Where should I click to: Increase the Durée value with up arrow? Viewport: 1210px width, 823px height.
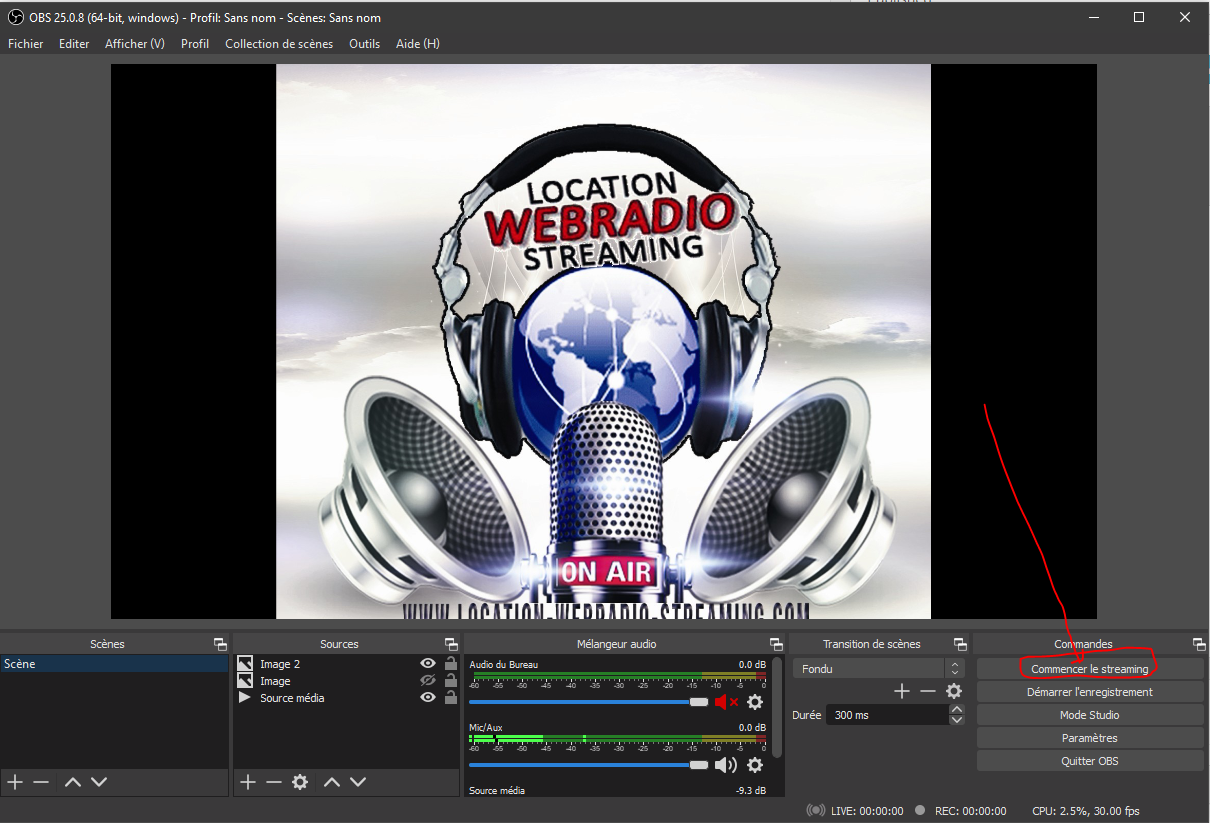957,710
